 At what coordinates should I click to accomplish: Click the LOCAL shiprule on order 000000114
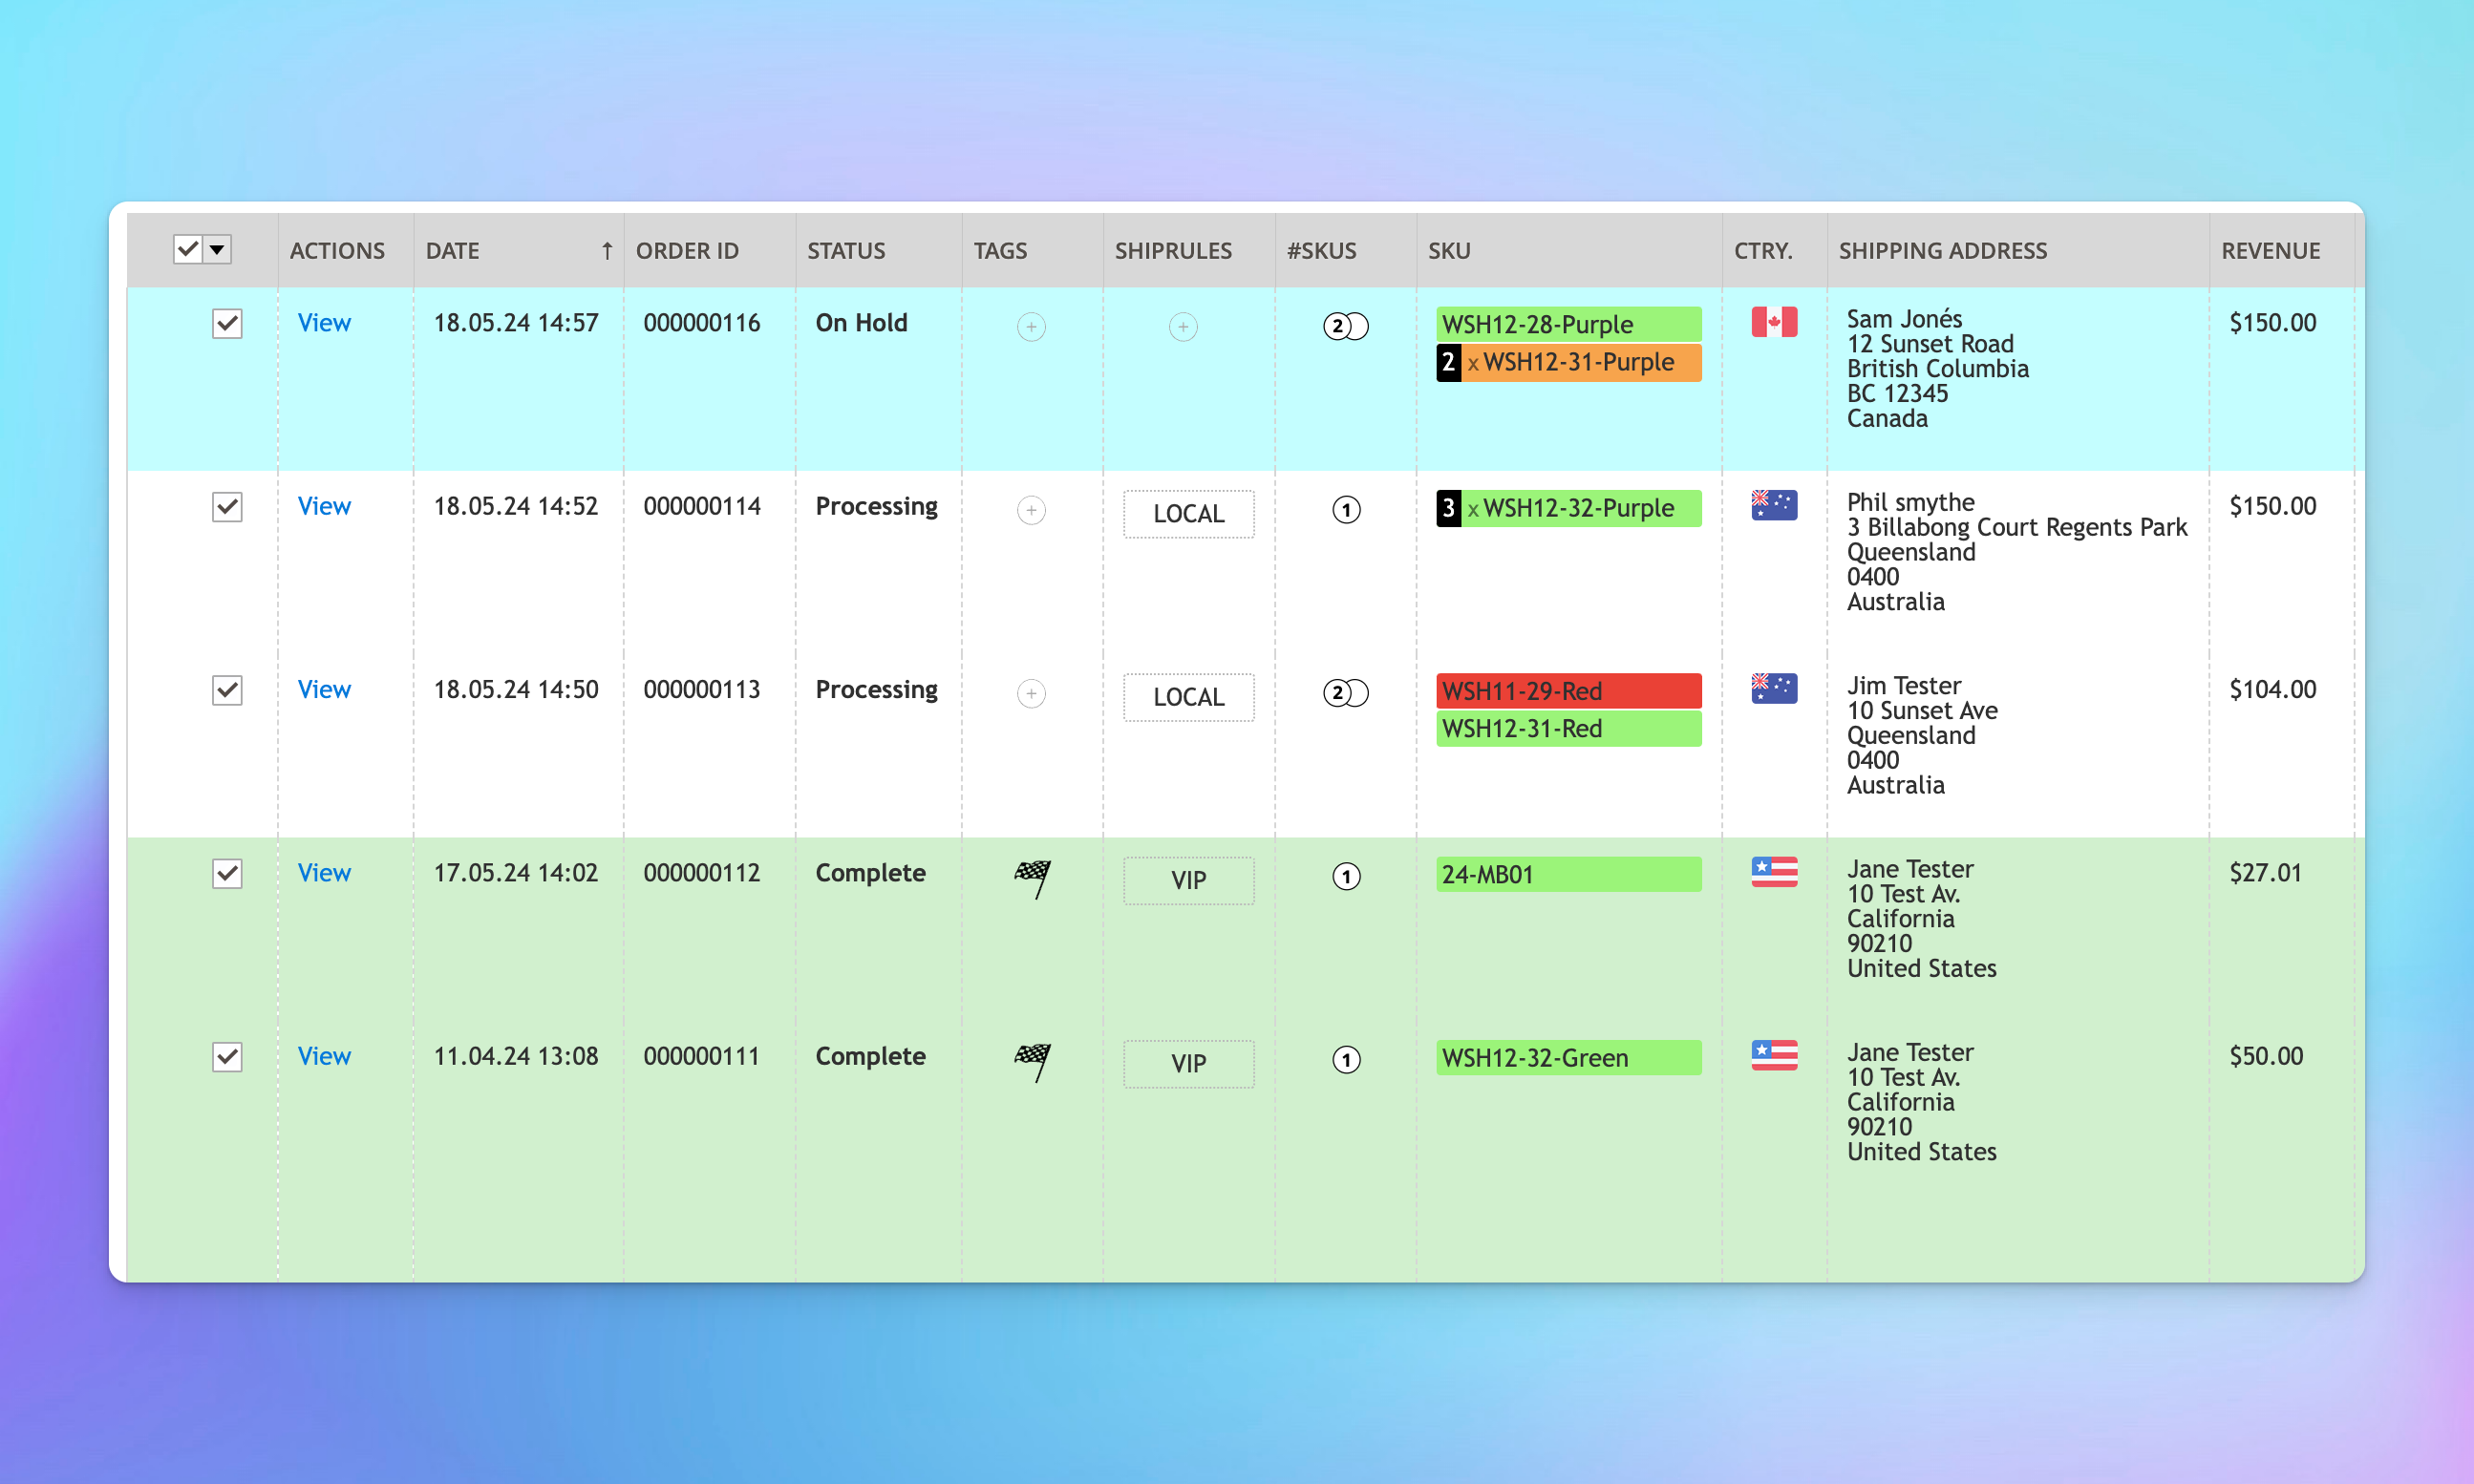point(1188,514)
